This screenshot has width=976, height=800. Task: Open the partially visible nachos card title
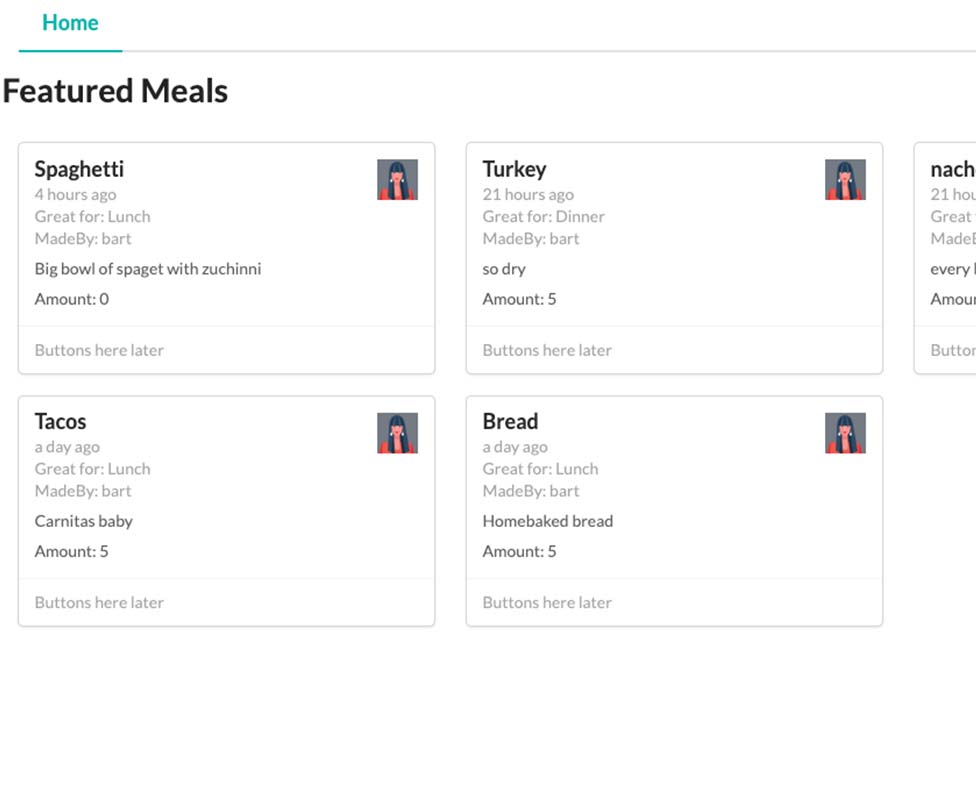[953, 169]
